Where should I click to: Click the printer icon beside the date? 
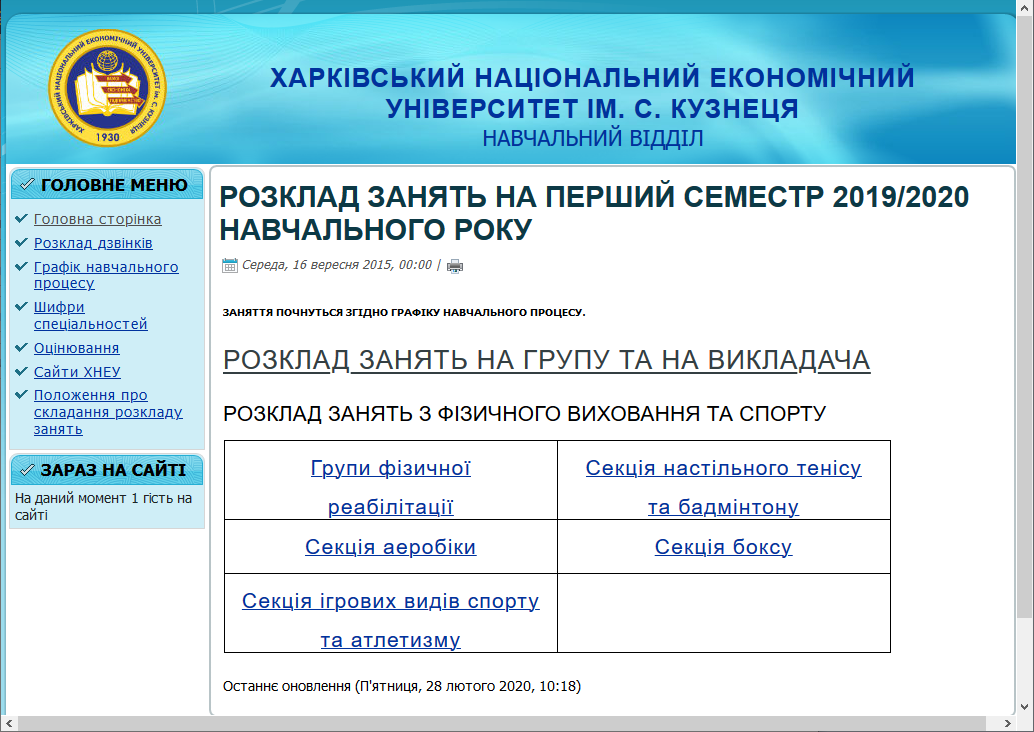click(x=455, y=266)
